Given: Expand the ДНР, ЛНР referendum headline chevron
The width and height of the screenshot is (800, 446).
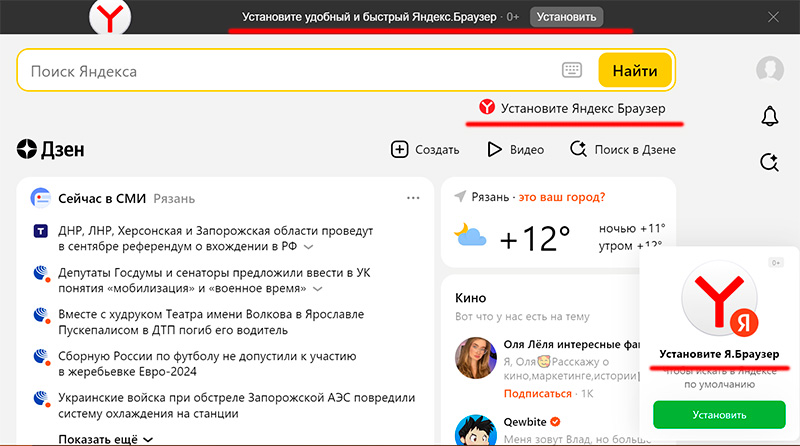Looking at the screenshot, I should coord(308,246).
